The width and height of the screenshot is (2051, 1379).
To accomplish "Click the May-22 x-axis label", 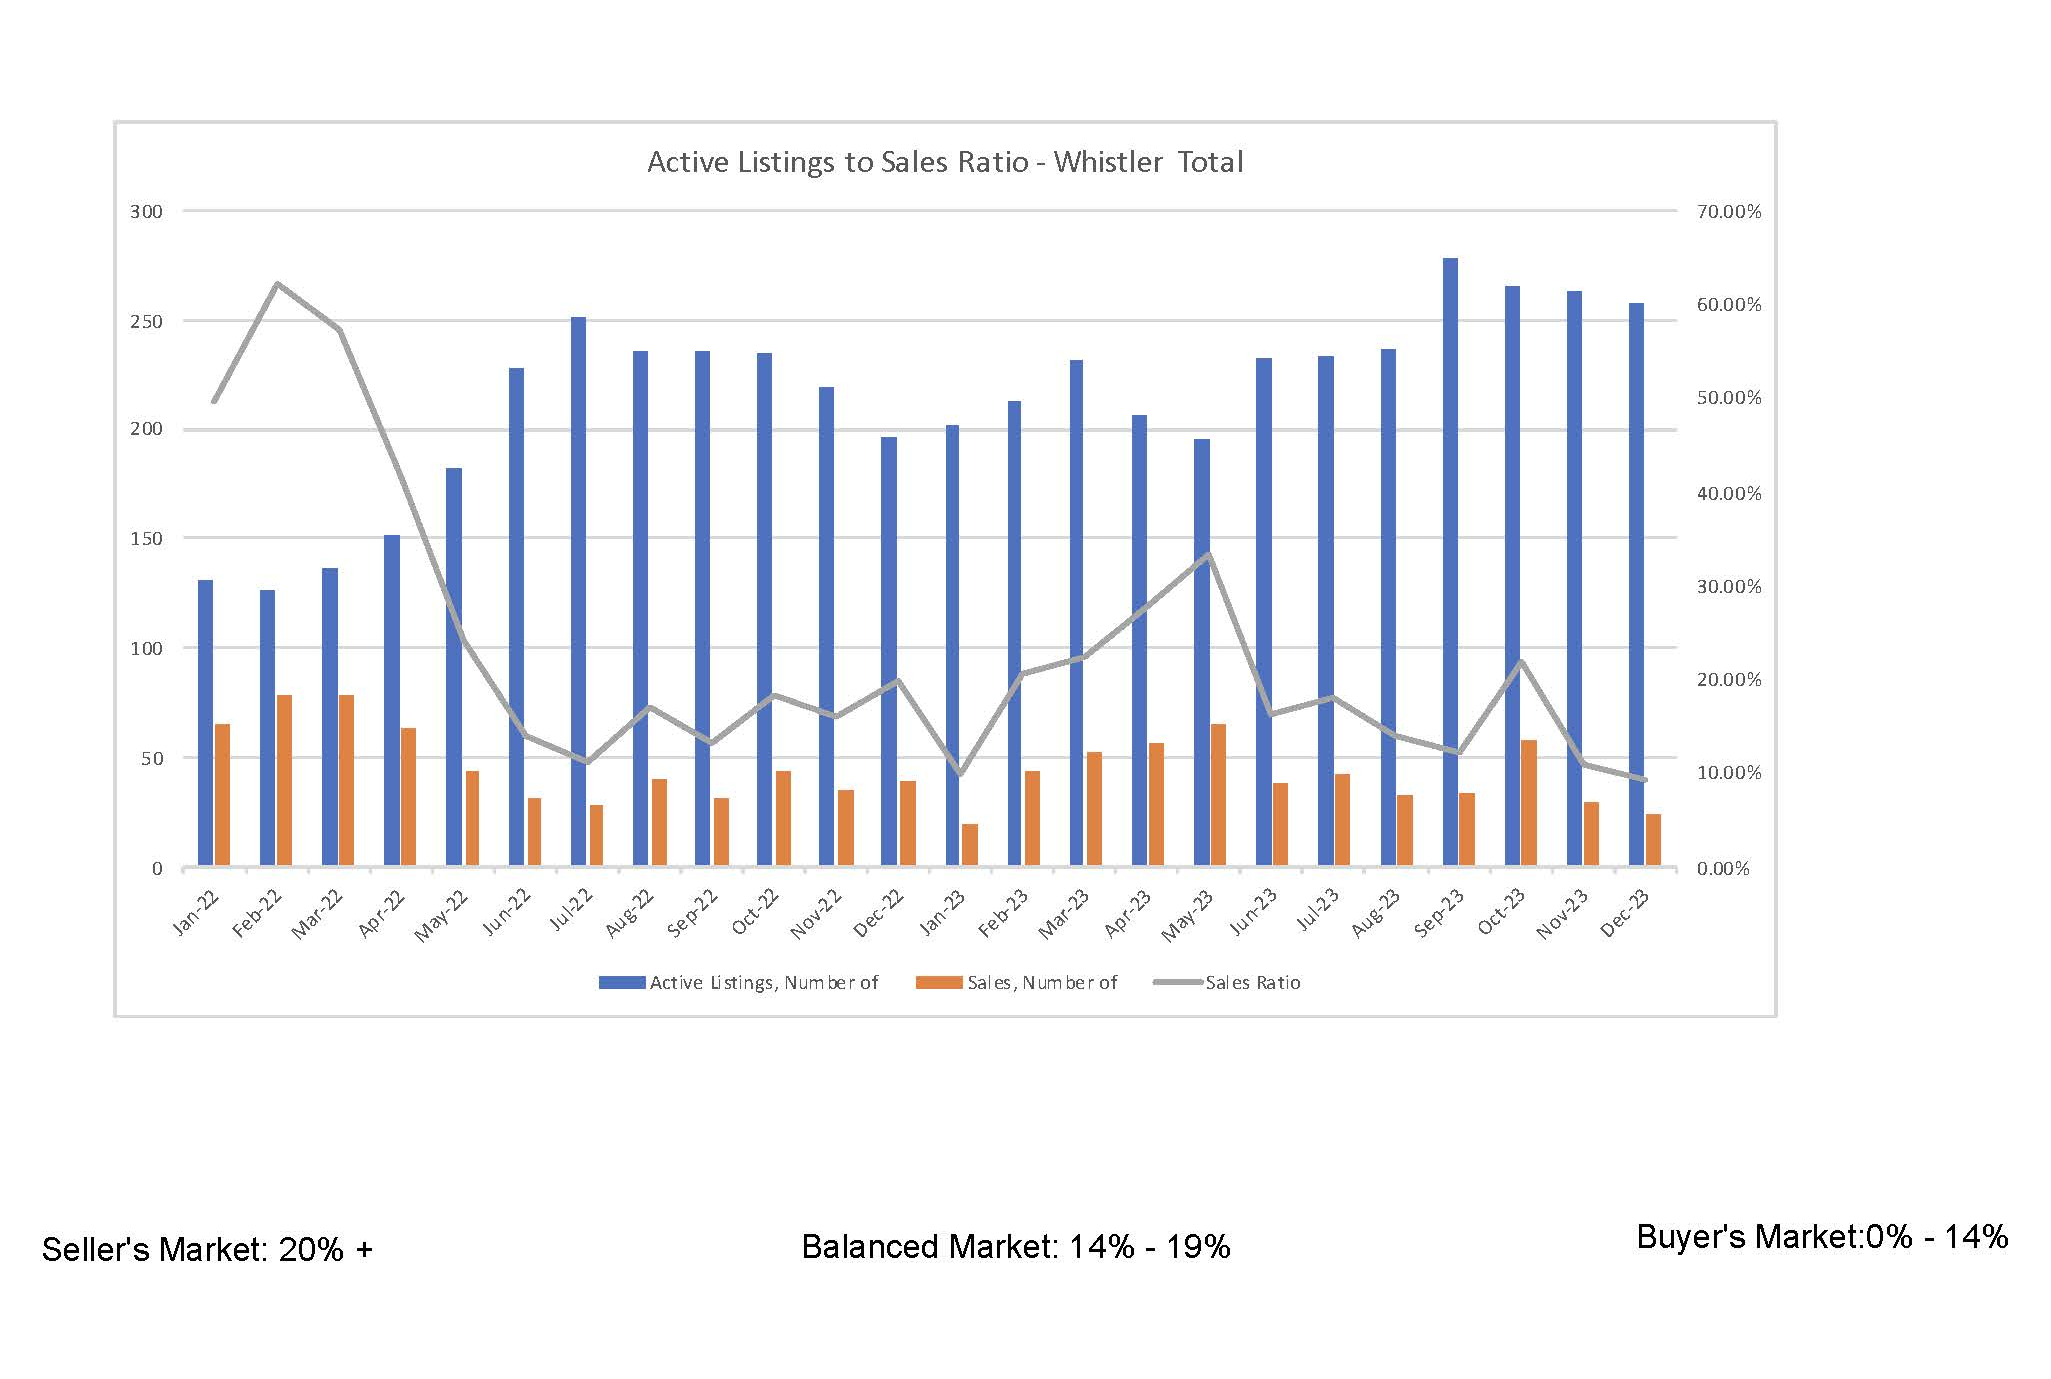I will pos(442,915).
